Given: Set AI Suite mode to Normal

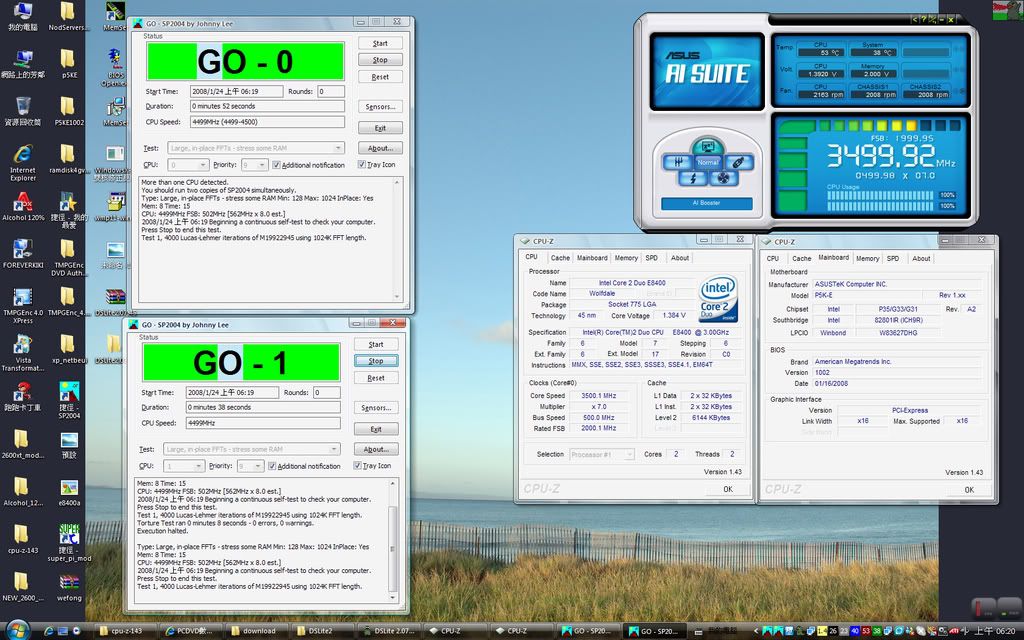Looking at the screenshot, I should pyautogui.click(x=708, y=162).
